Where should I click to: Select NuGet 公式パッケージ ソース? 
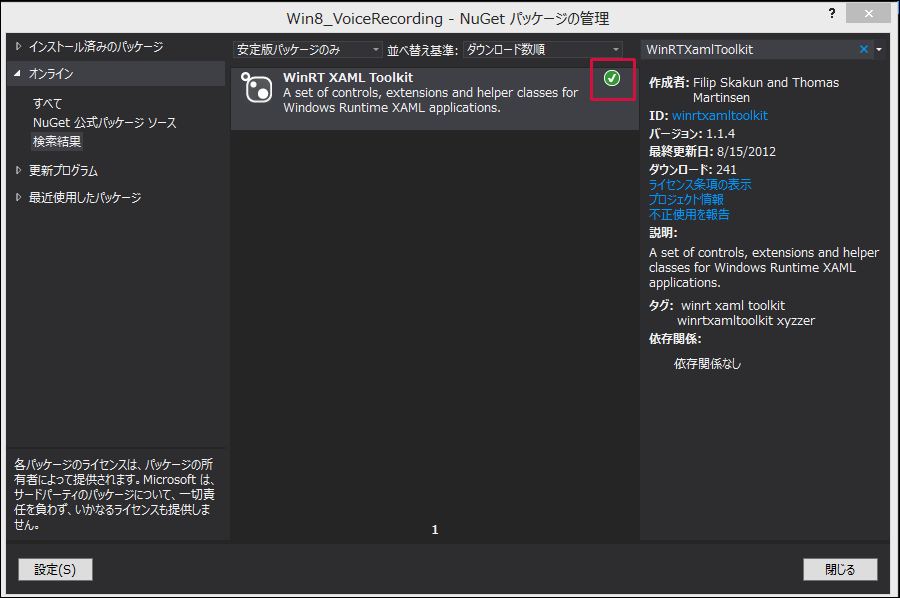coord(104,122)
